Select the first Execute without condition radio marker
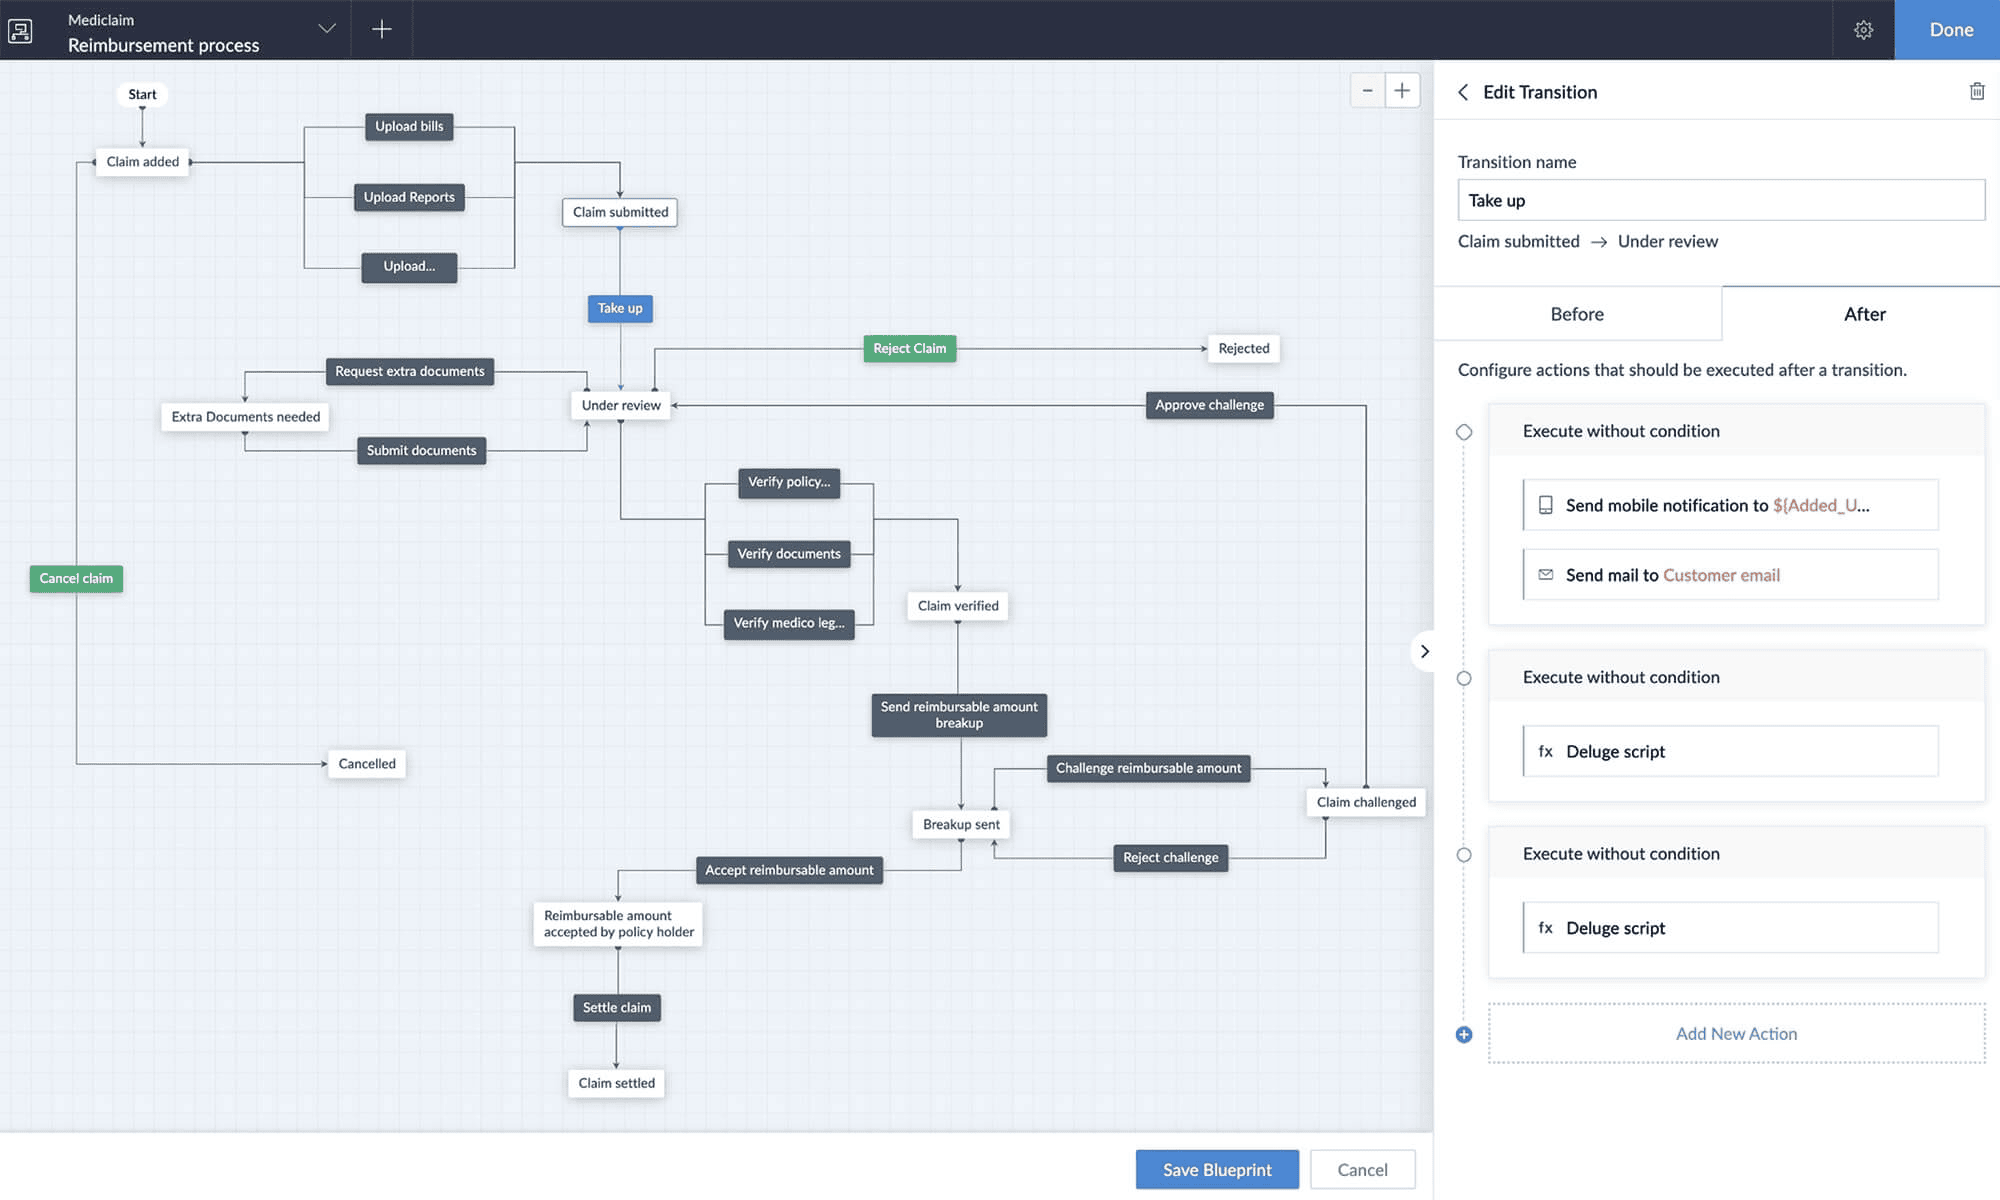Image resolution: width=2000 pixels, height=1200 pixels. point(1464,432)
